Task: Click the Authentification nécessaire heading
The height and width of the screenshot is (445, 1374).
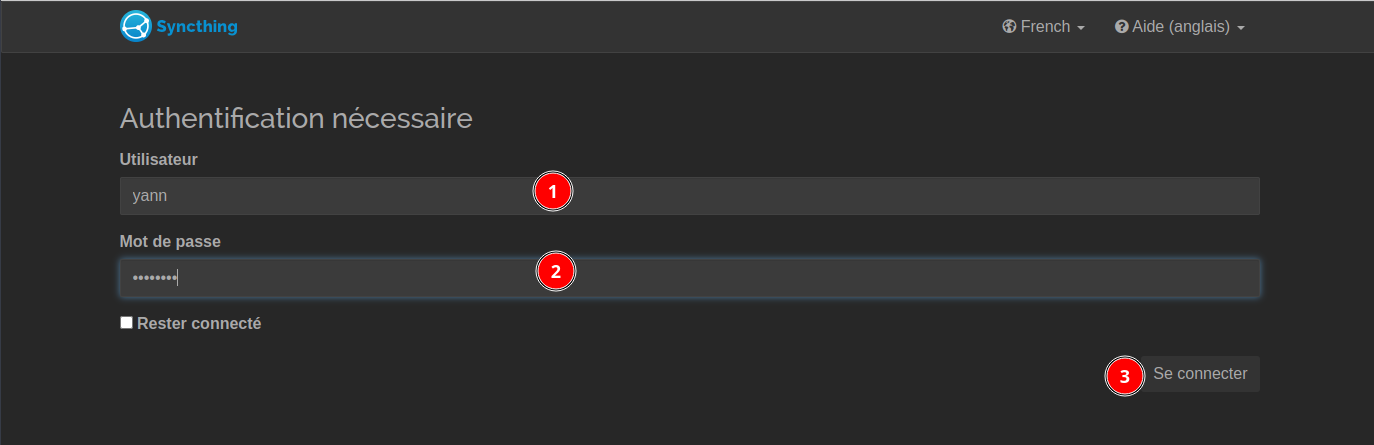Action: tap(296, 118)
